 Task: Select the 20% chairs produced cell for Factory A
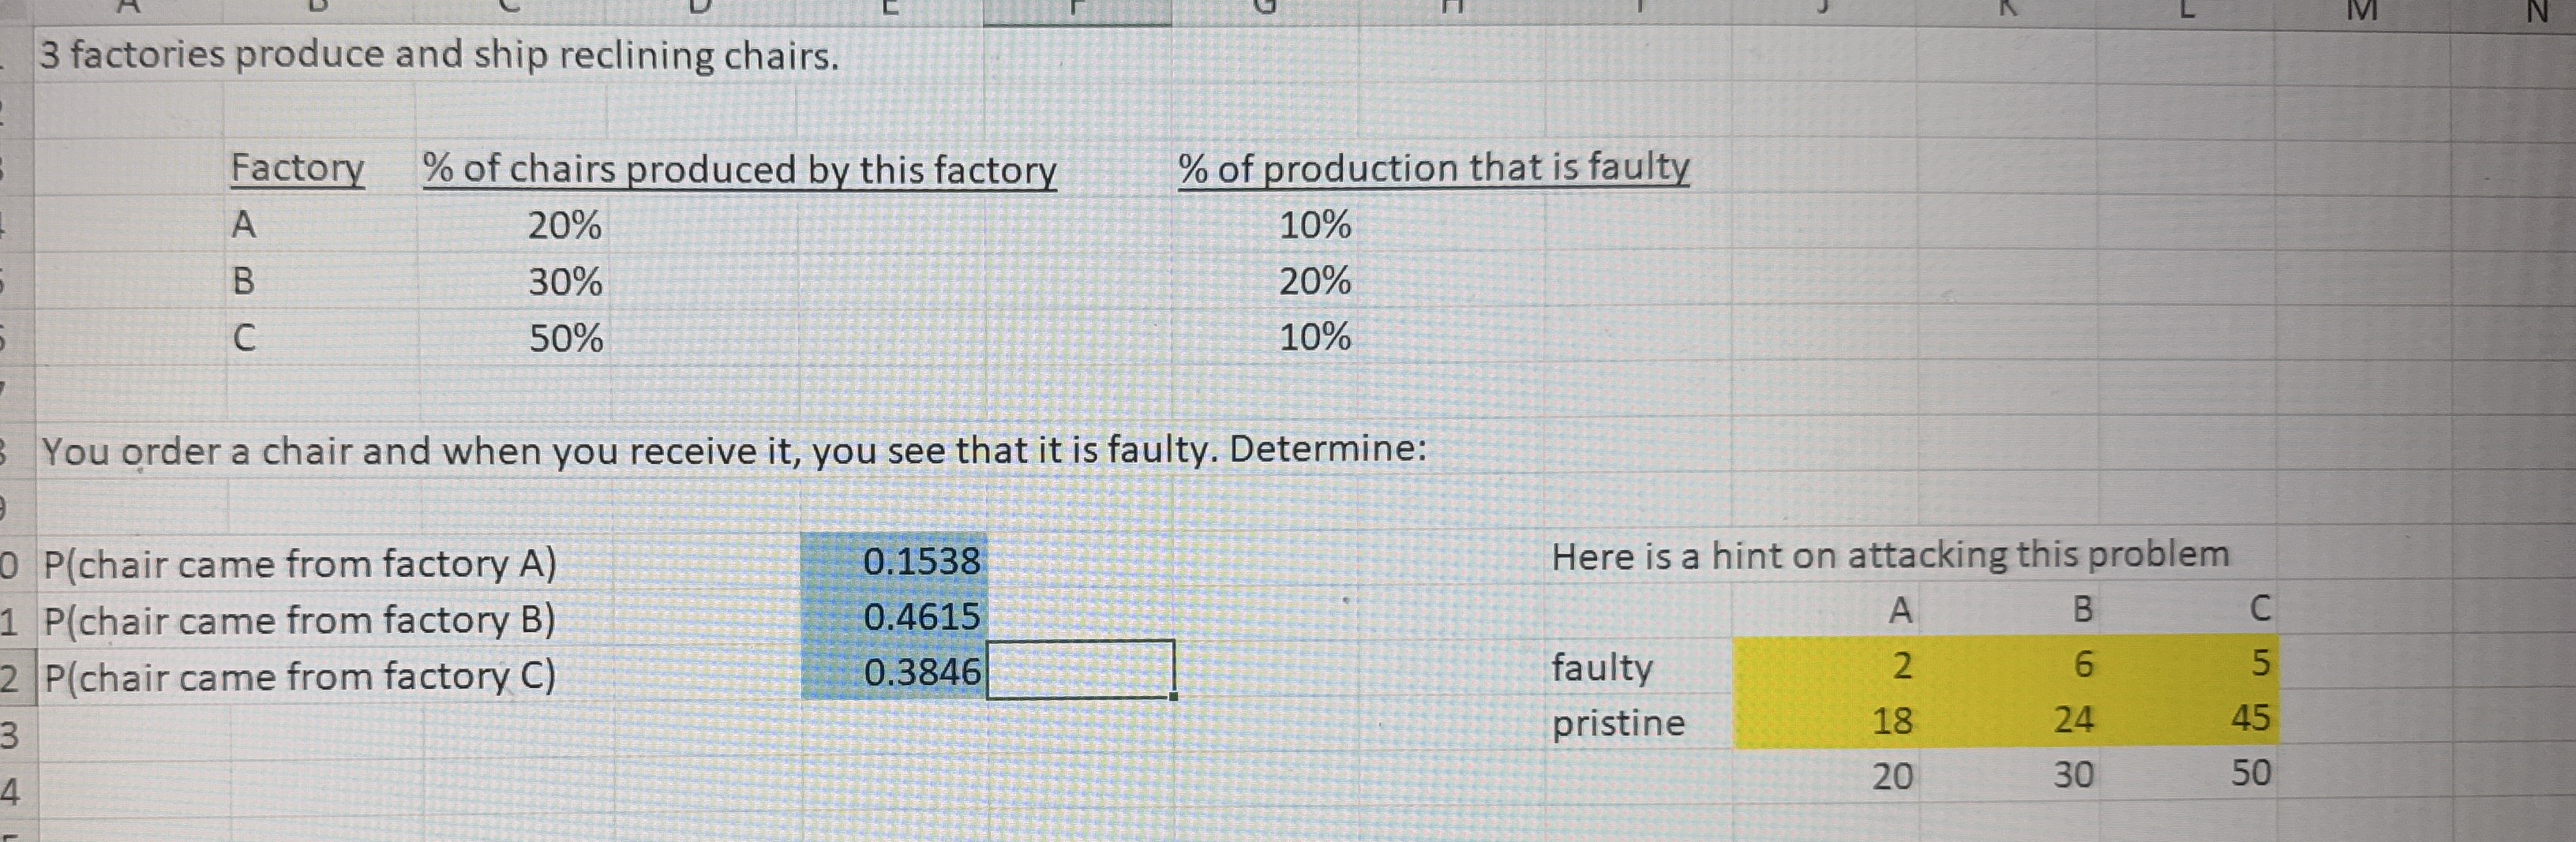tap(565, 227)
